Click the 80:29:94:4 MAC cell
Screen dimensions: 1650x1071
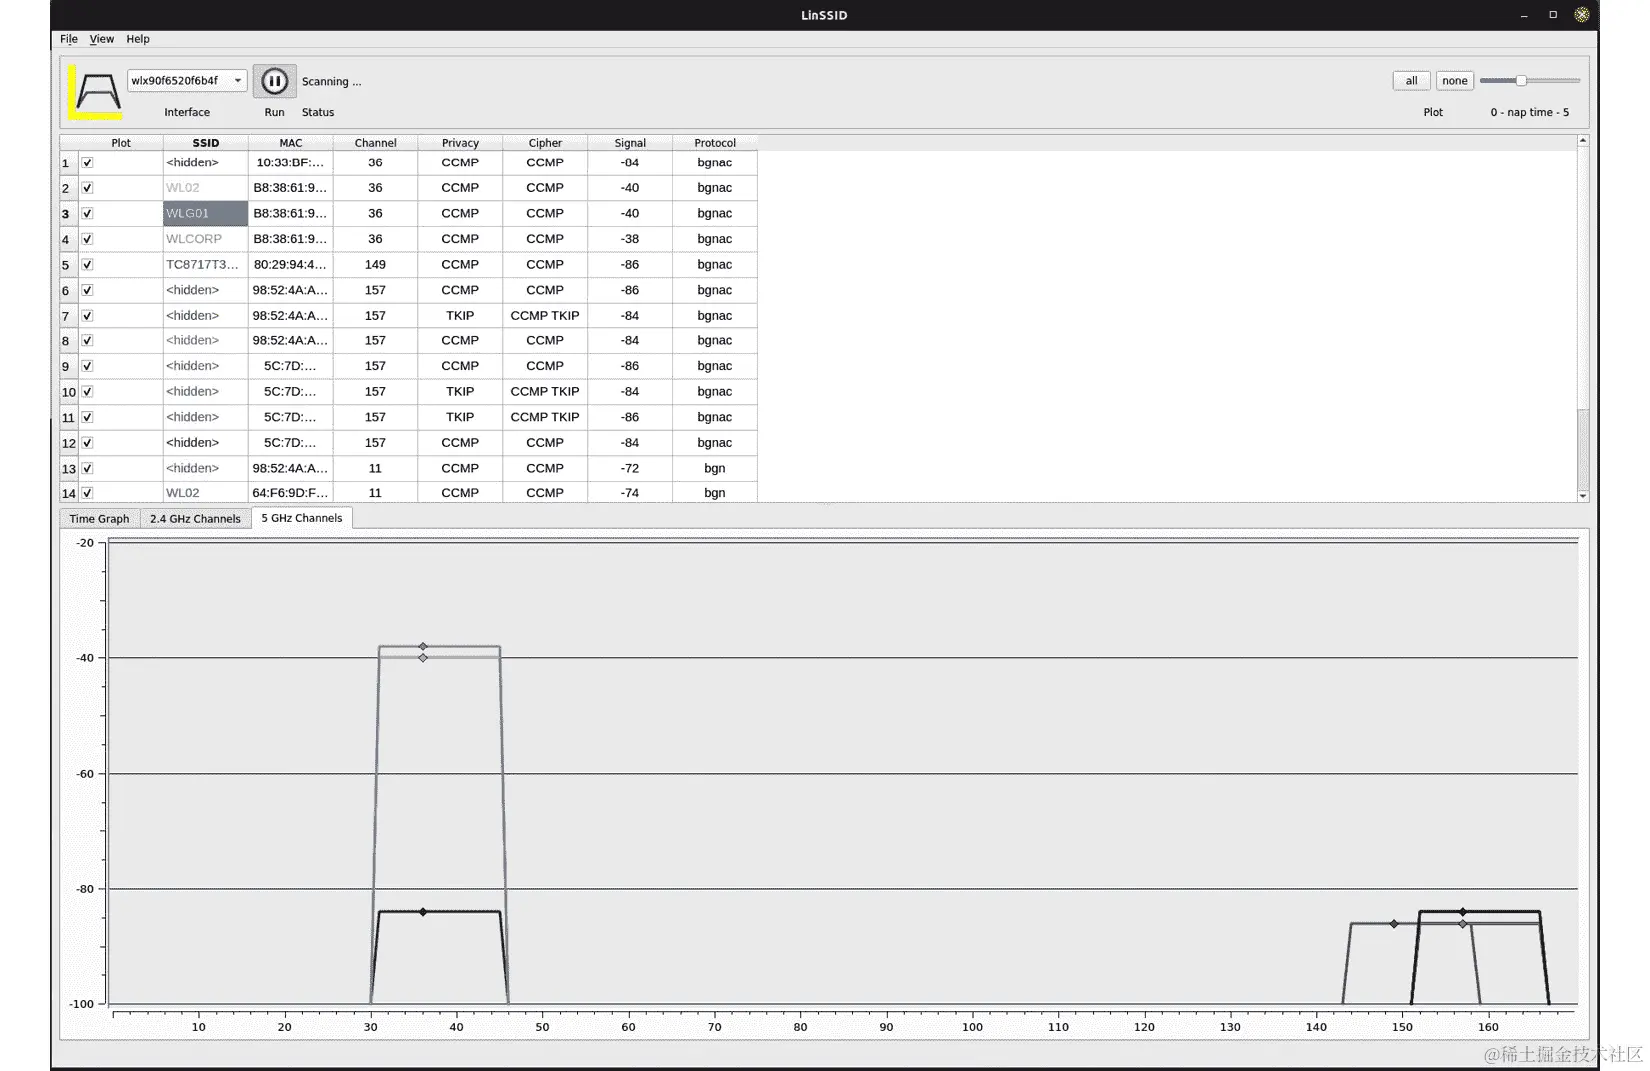(x=291, y=265)
